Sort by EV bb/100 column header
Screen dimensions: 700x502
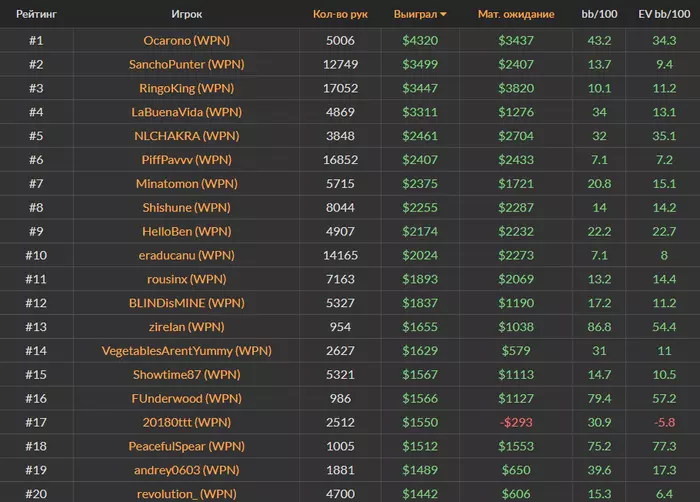[x=662, y=15]
